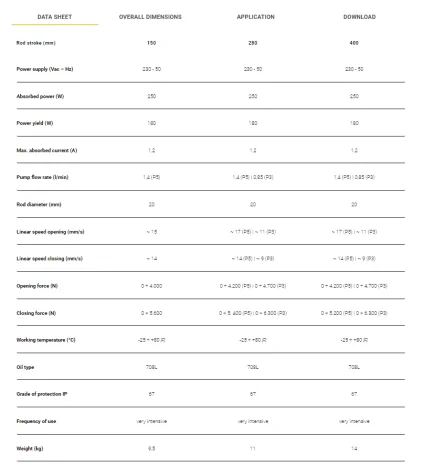Click the Linear speed closing row label
This screenshot has width=424, height=465.
(49, 258)
